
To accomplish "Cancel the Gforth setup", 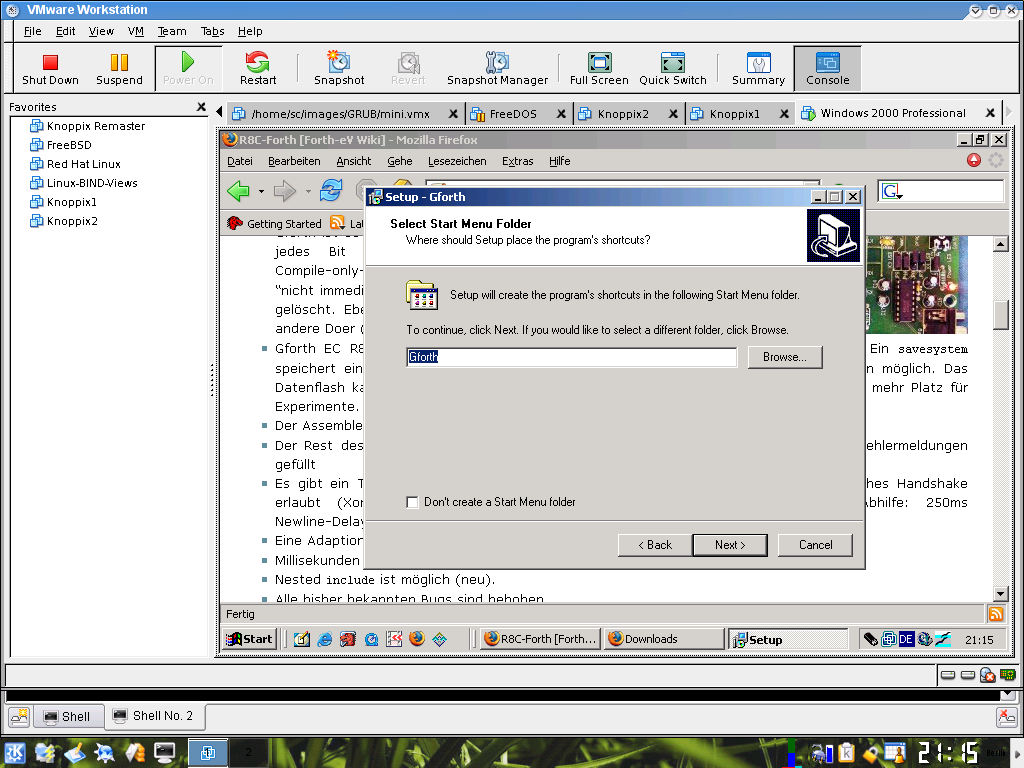I will click(815, 545).
